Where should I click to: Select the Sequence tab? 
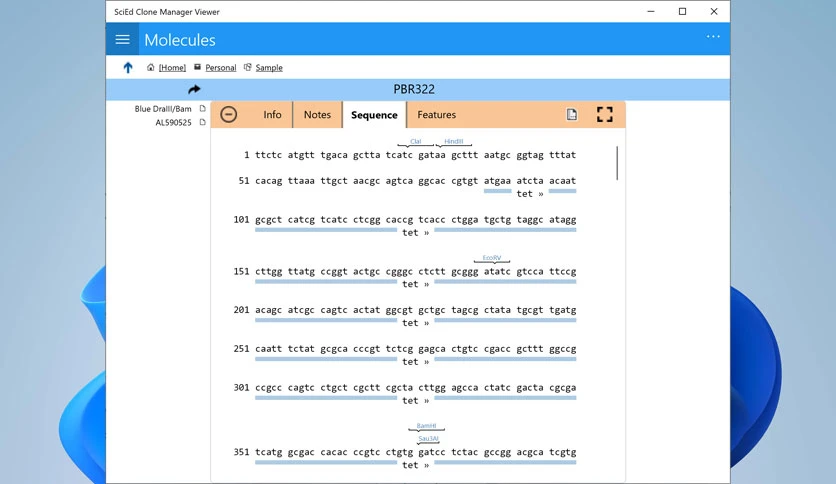click(x=374, y=115)
